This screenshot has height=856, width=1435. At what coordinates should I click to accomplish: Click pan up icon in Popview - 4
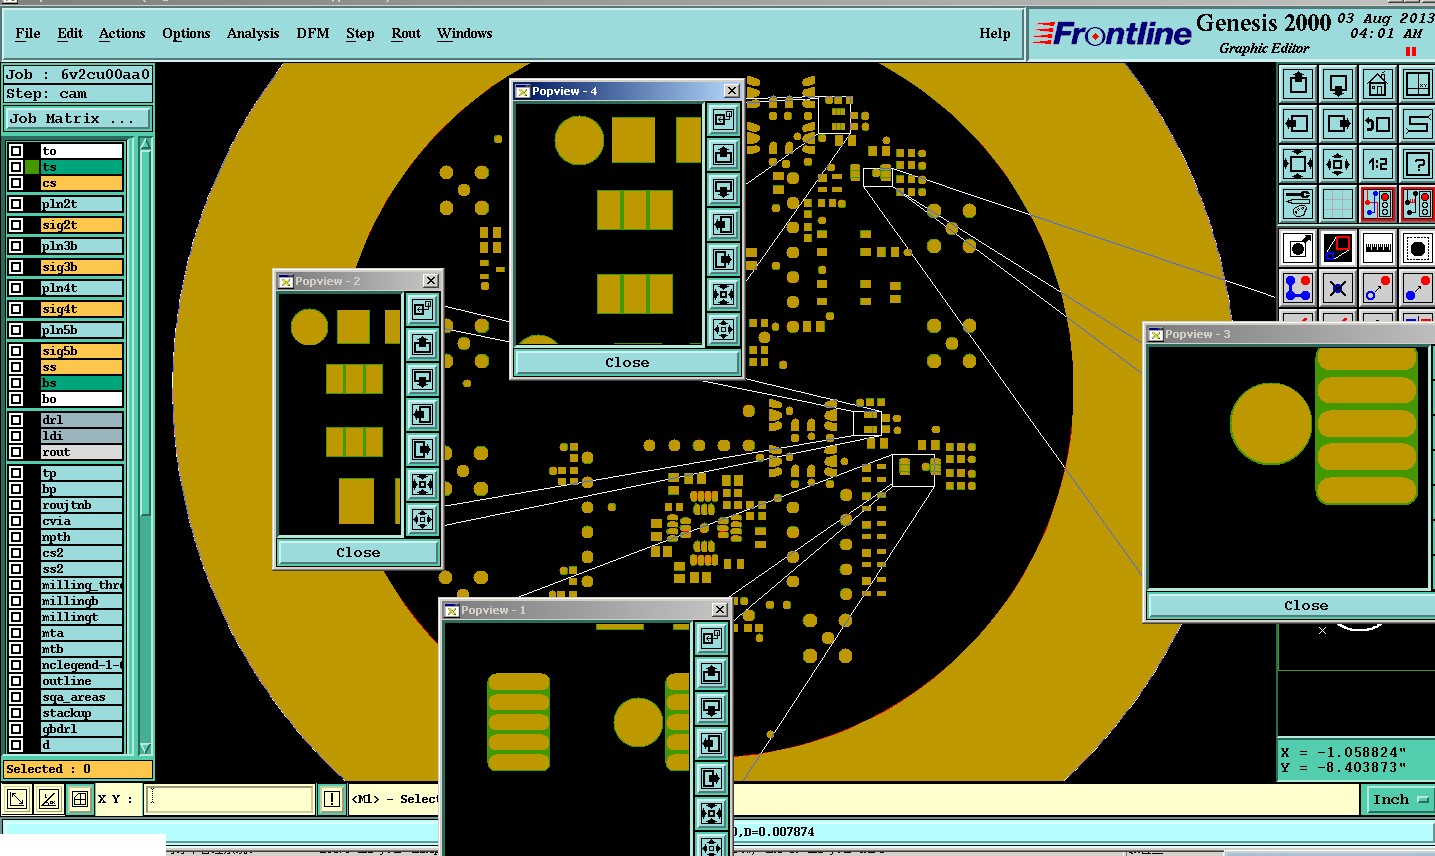(x=723, y=155)
